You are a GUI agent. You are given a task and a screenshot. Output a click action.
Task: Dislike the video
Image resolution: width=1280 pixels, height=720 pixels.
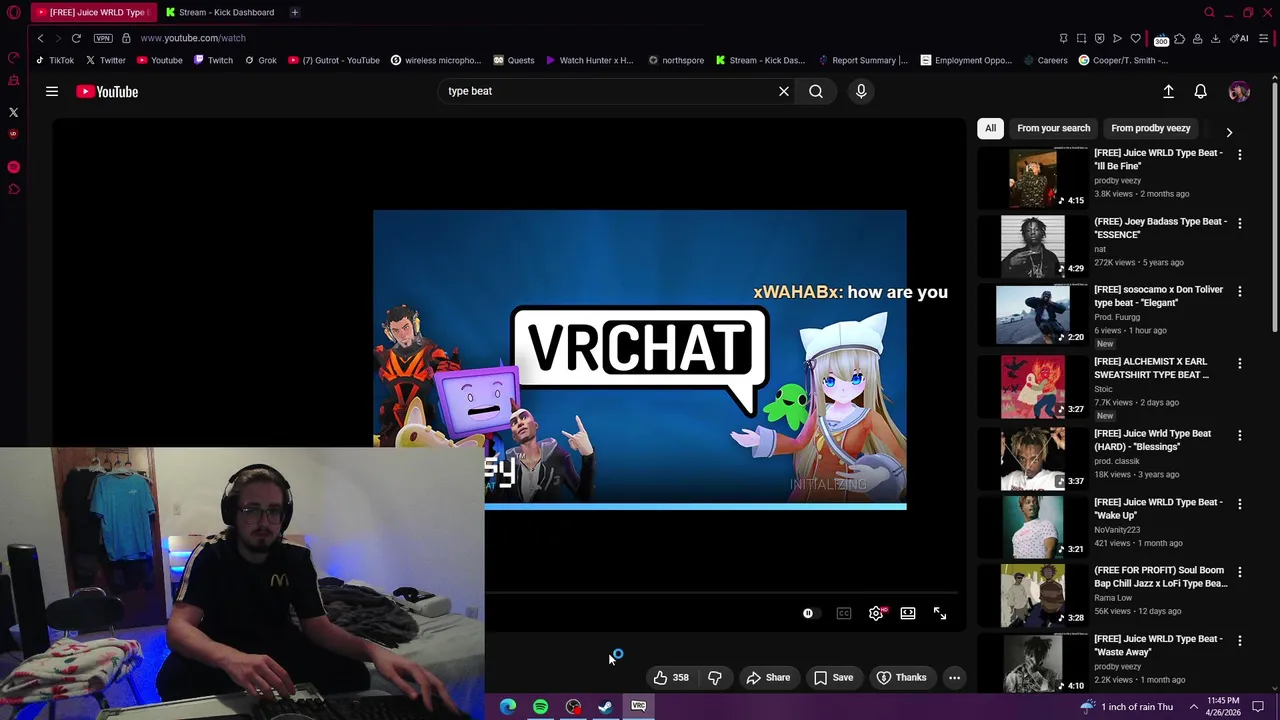tap(715, 678)
